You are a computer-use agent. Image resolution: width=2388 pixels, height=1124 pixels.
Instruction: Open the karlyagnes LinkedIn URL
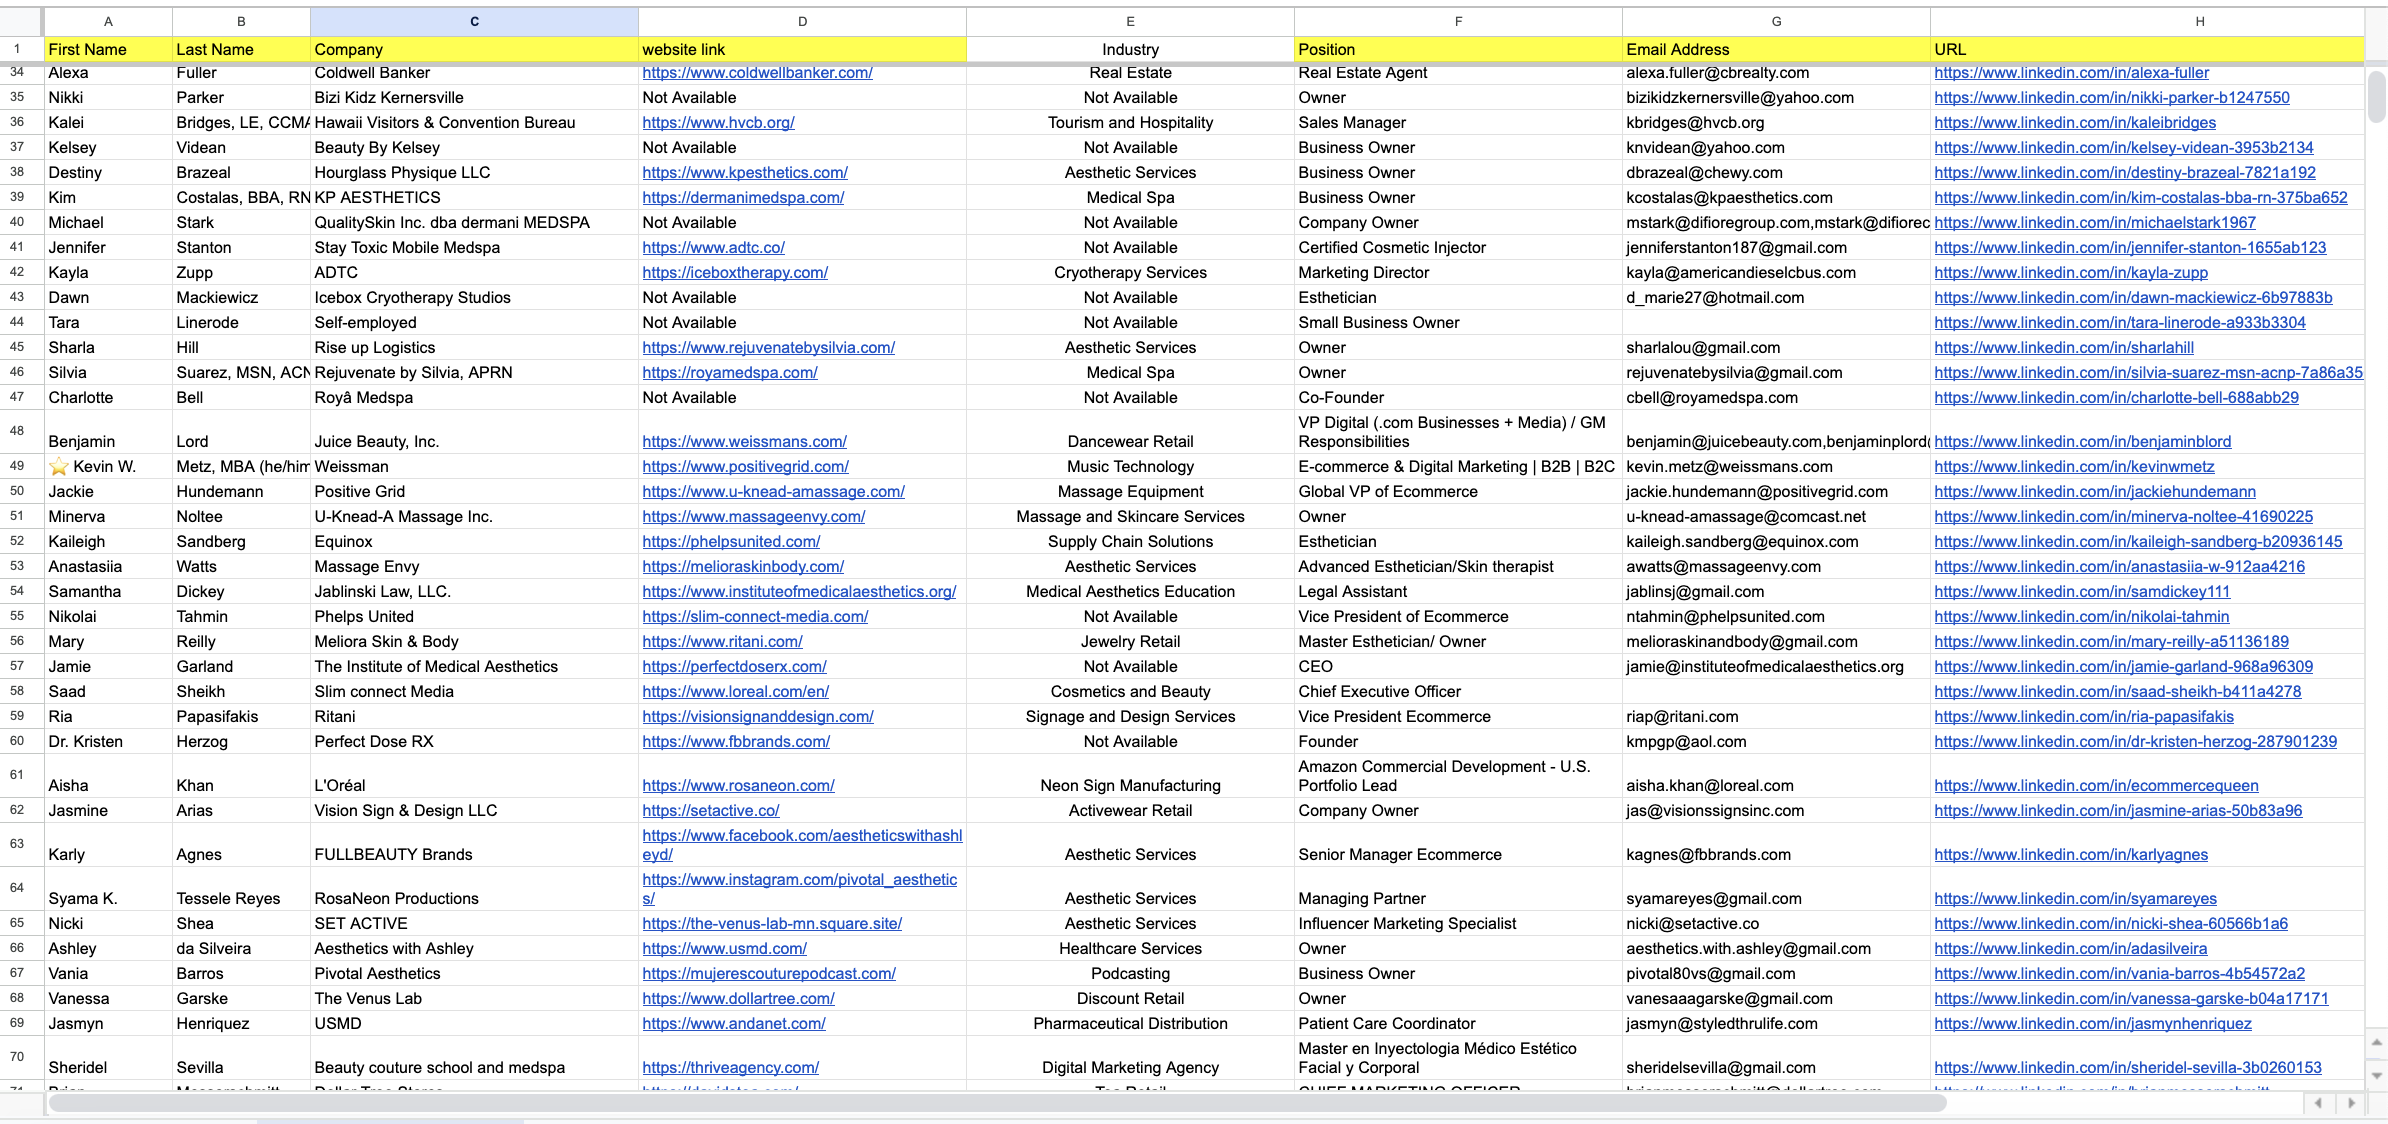pyautogui.click(x=2071, y=854)
